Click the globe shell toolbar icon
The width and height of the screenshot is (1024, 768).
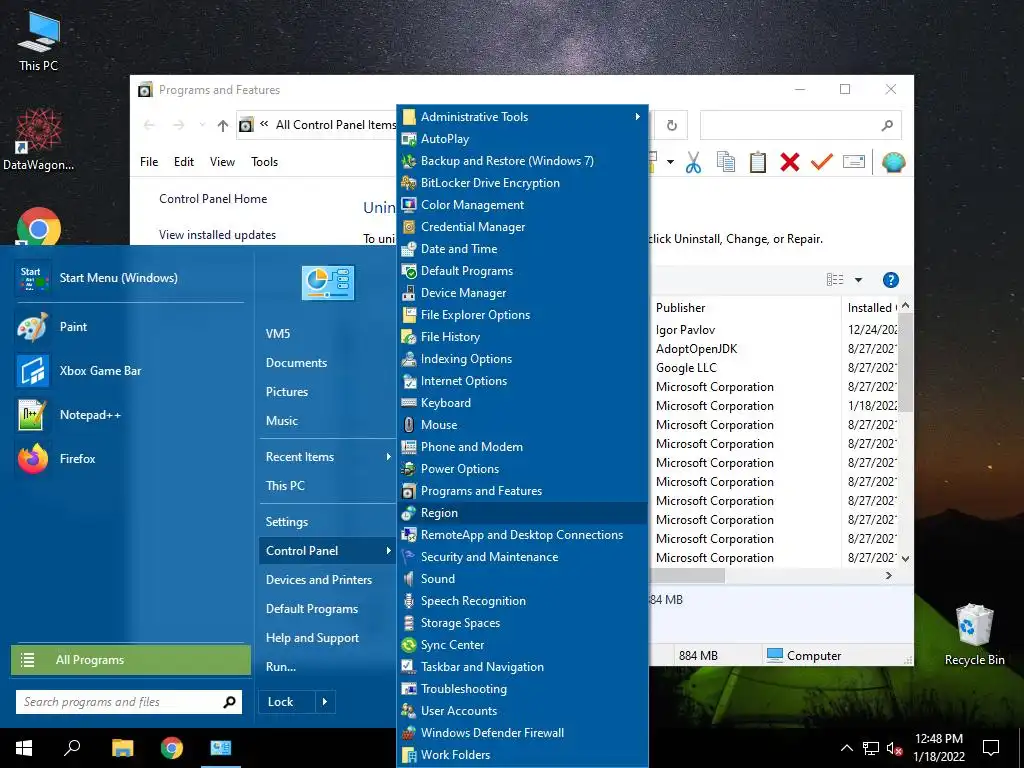[893, 162]
